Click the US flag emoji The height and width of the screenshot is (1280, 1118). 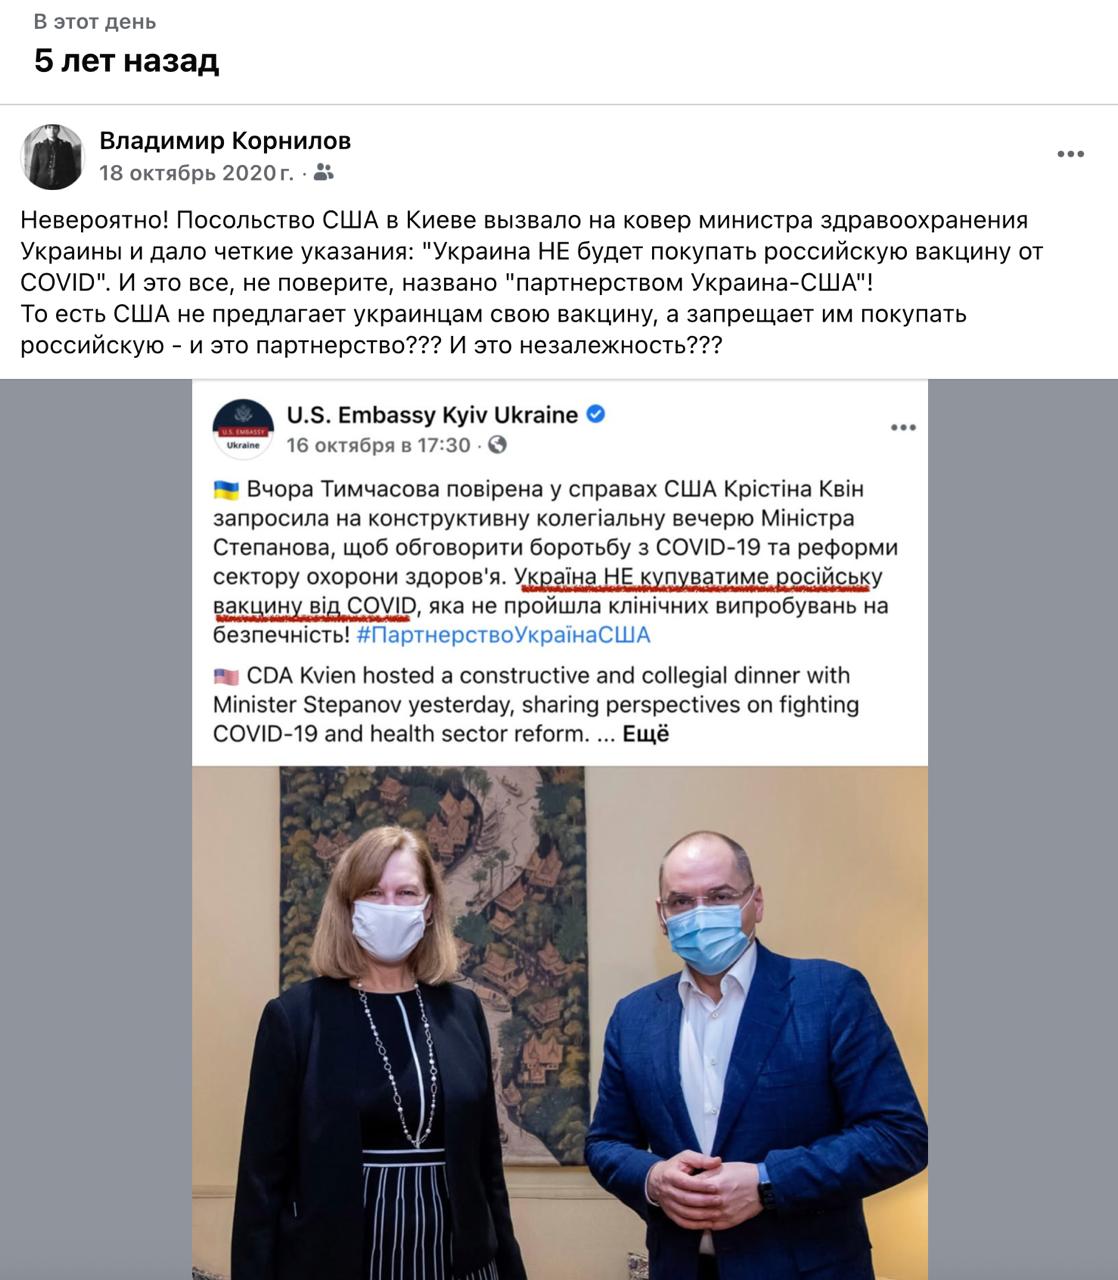(226, 676)
